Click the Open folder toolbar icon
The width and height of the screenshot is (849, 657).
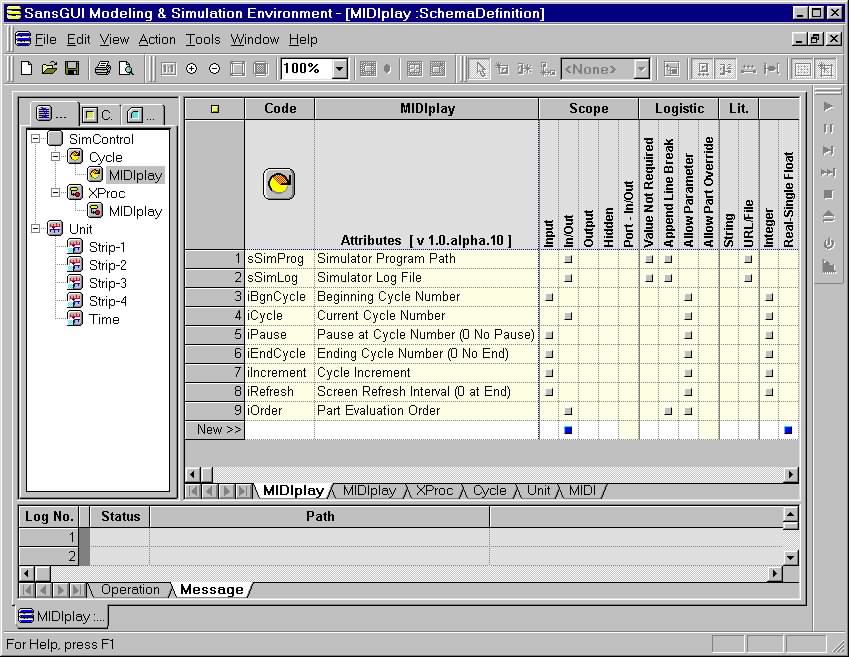click(49, 69)
